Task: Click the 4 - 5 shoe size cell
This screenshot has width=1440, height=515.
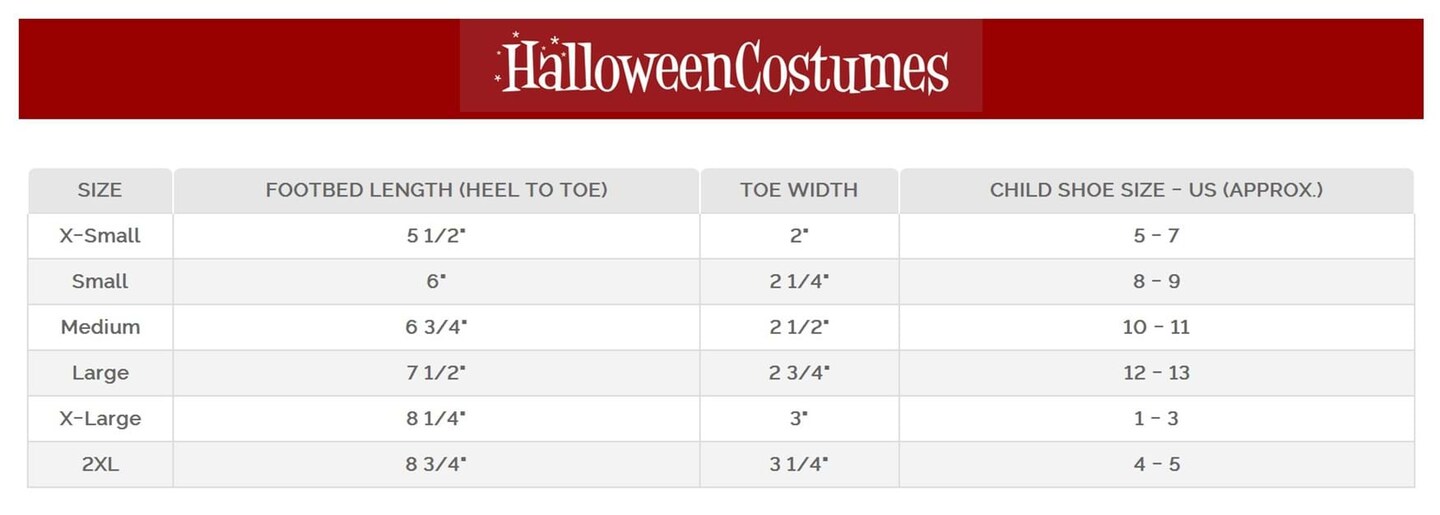Action: click(1156, 464)
